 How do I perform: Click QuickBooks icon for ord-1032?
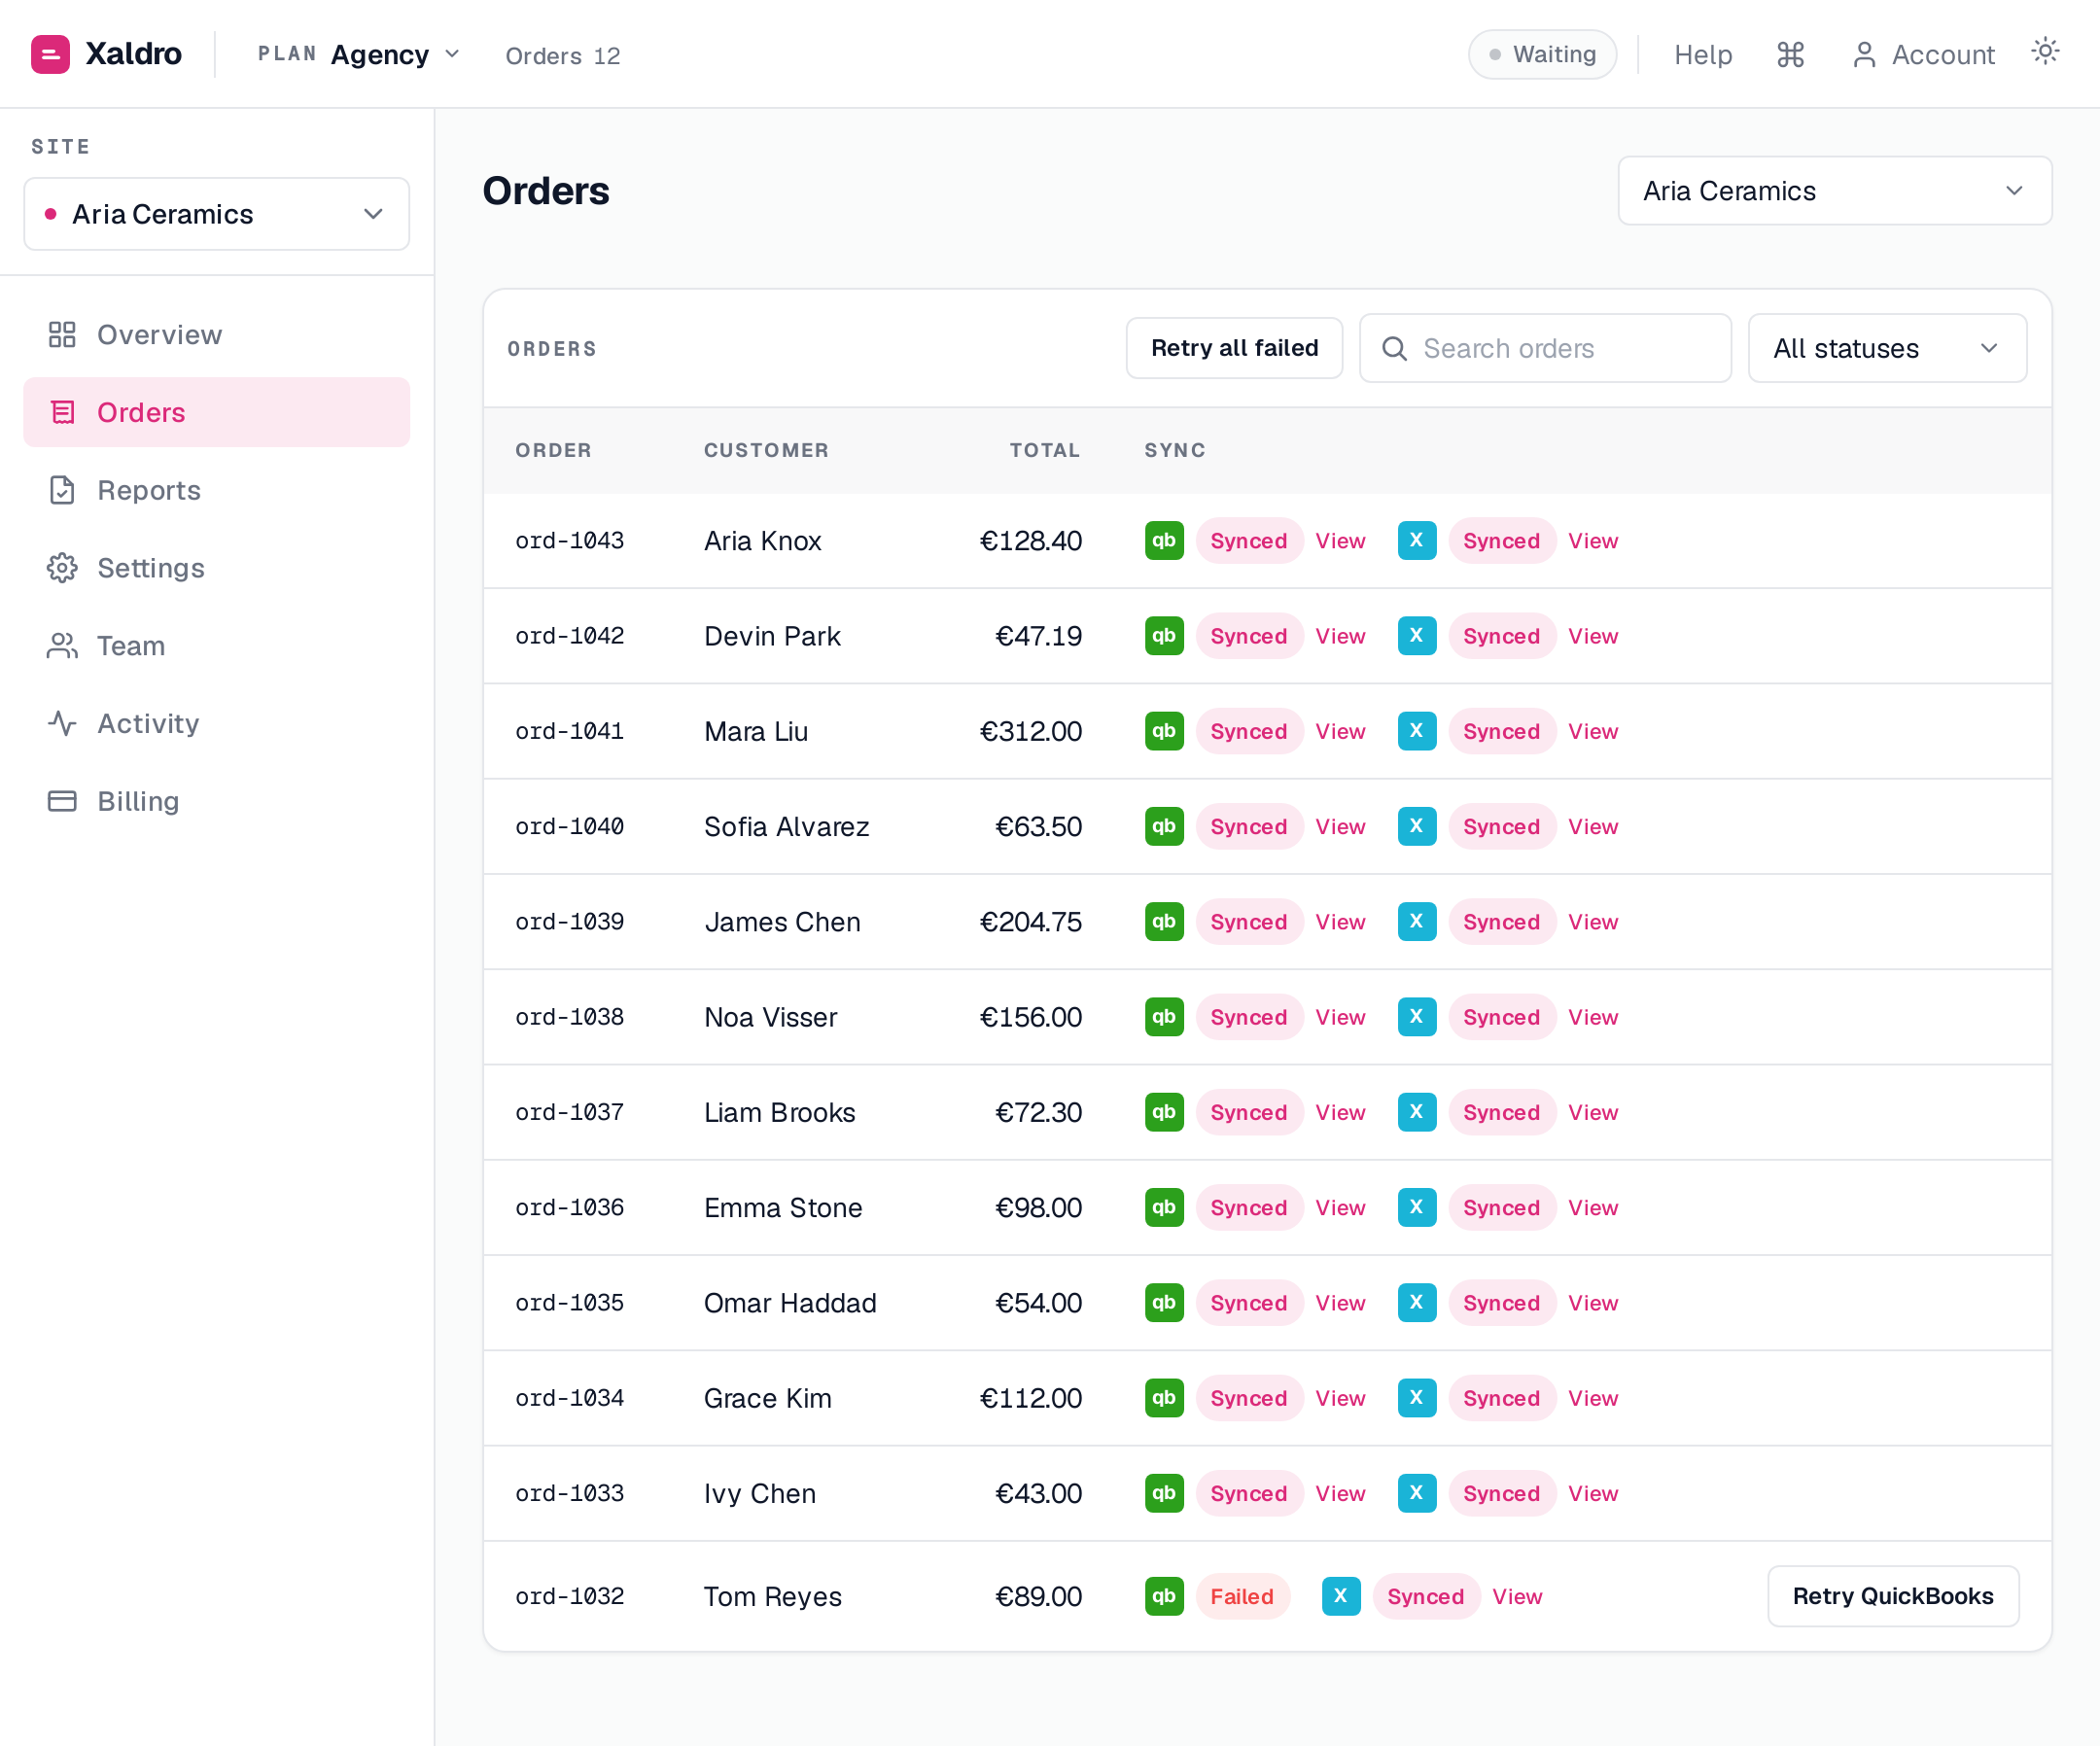1164,1596
